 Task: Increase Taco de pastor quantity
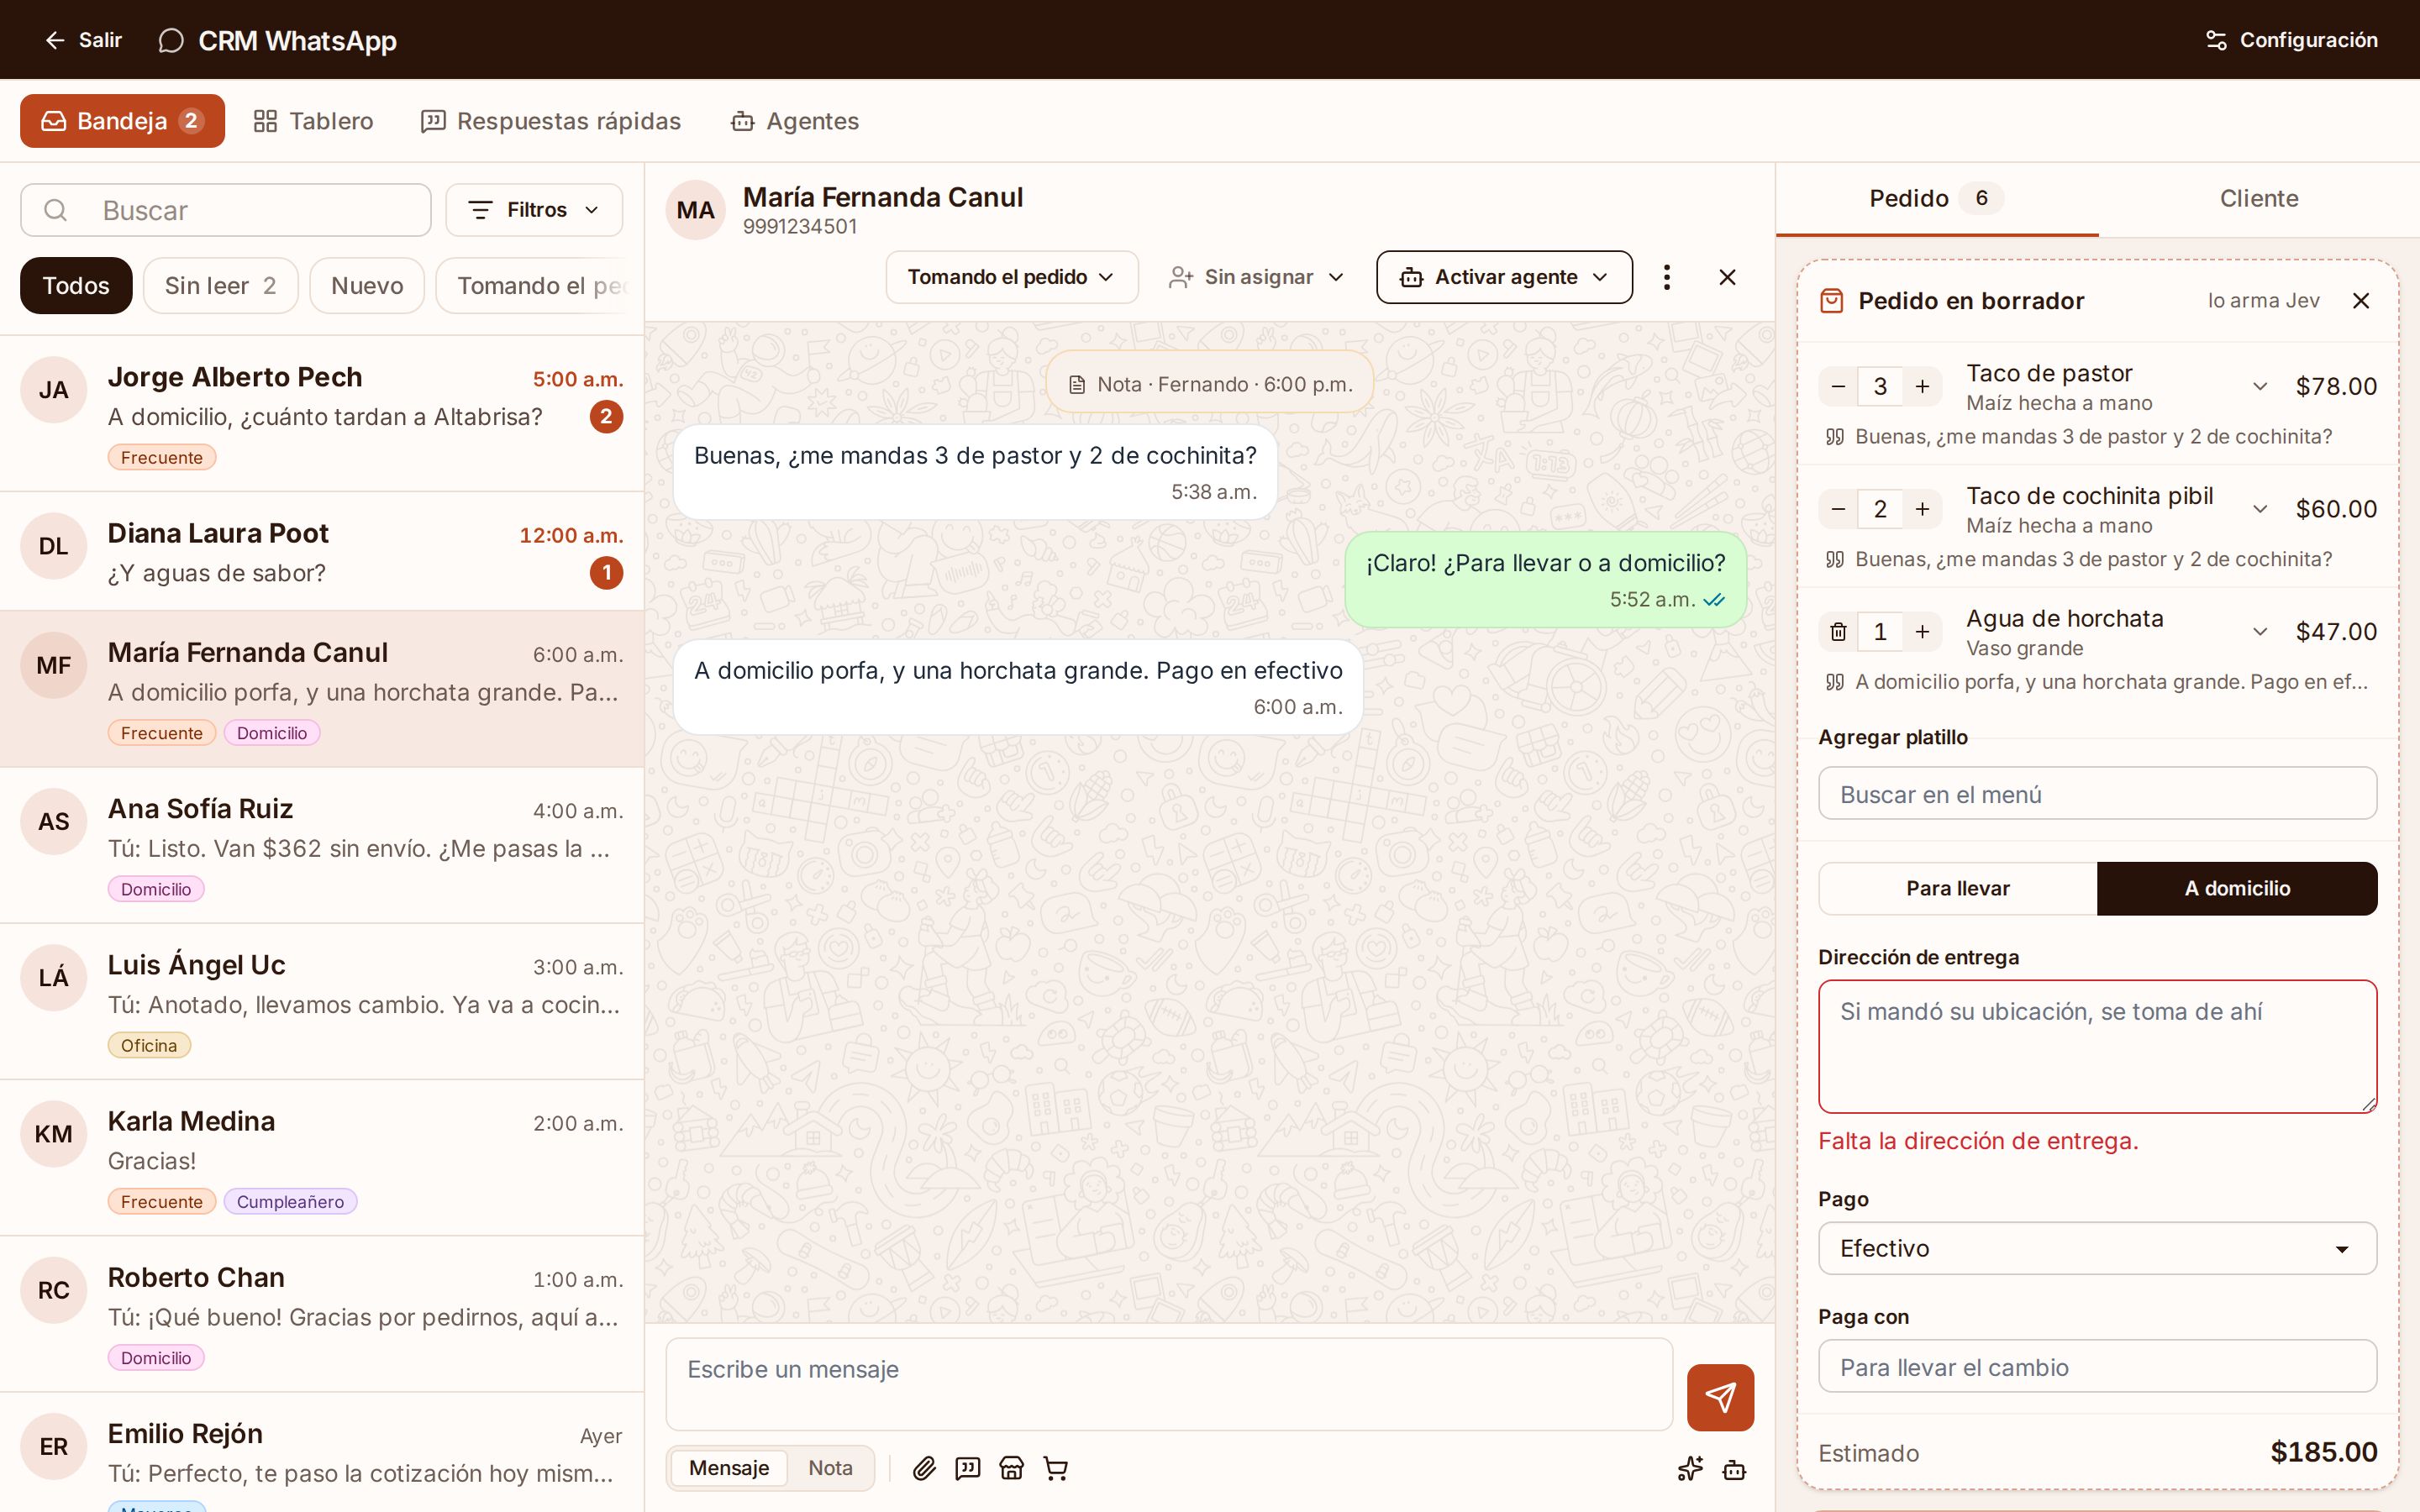(x=1922, y=387)
